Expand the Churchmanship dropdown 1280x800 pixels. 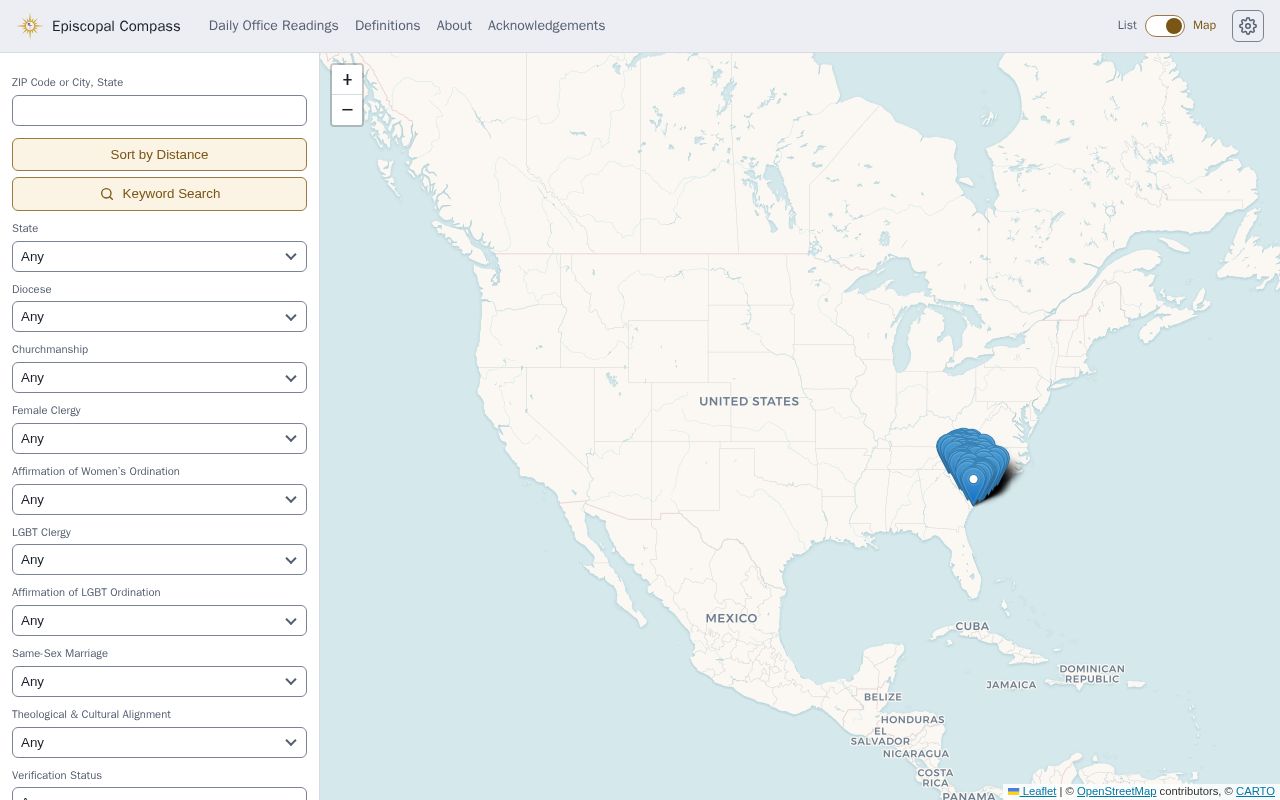tap(159, 377)
